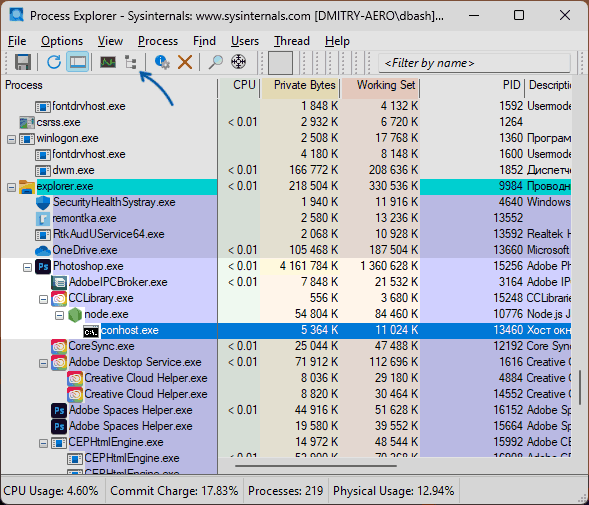Select the Adobe Spaces Helper.exe PID 16152 row
This screenshot has width=589, height=505.
click(x=286, y=410)
